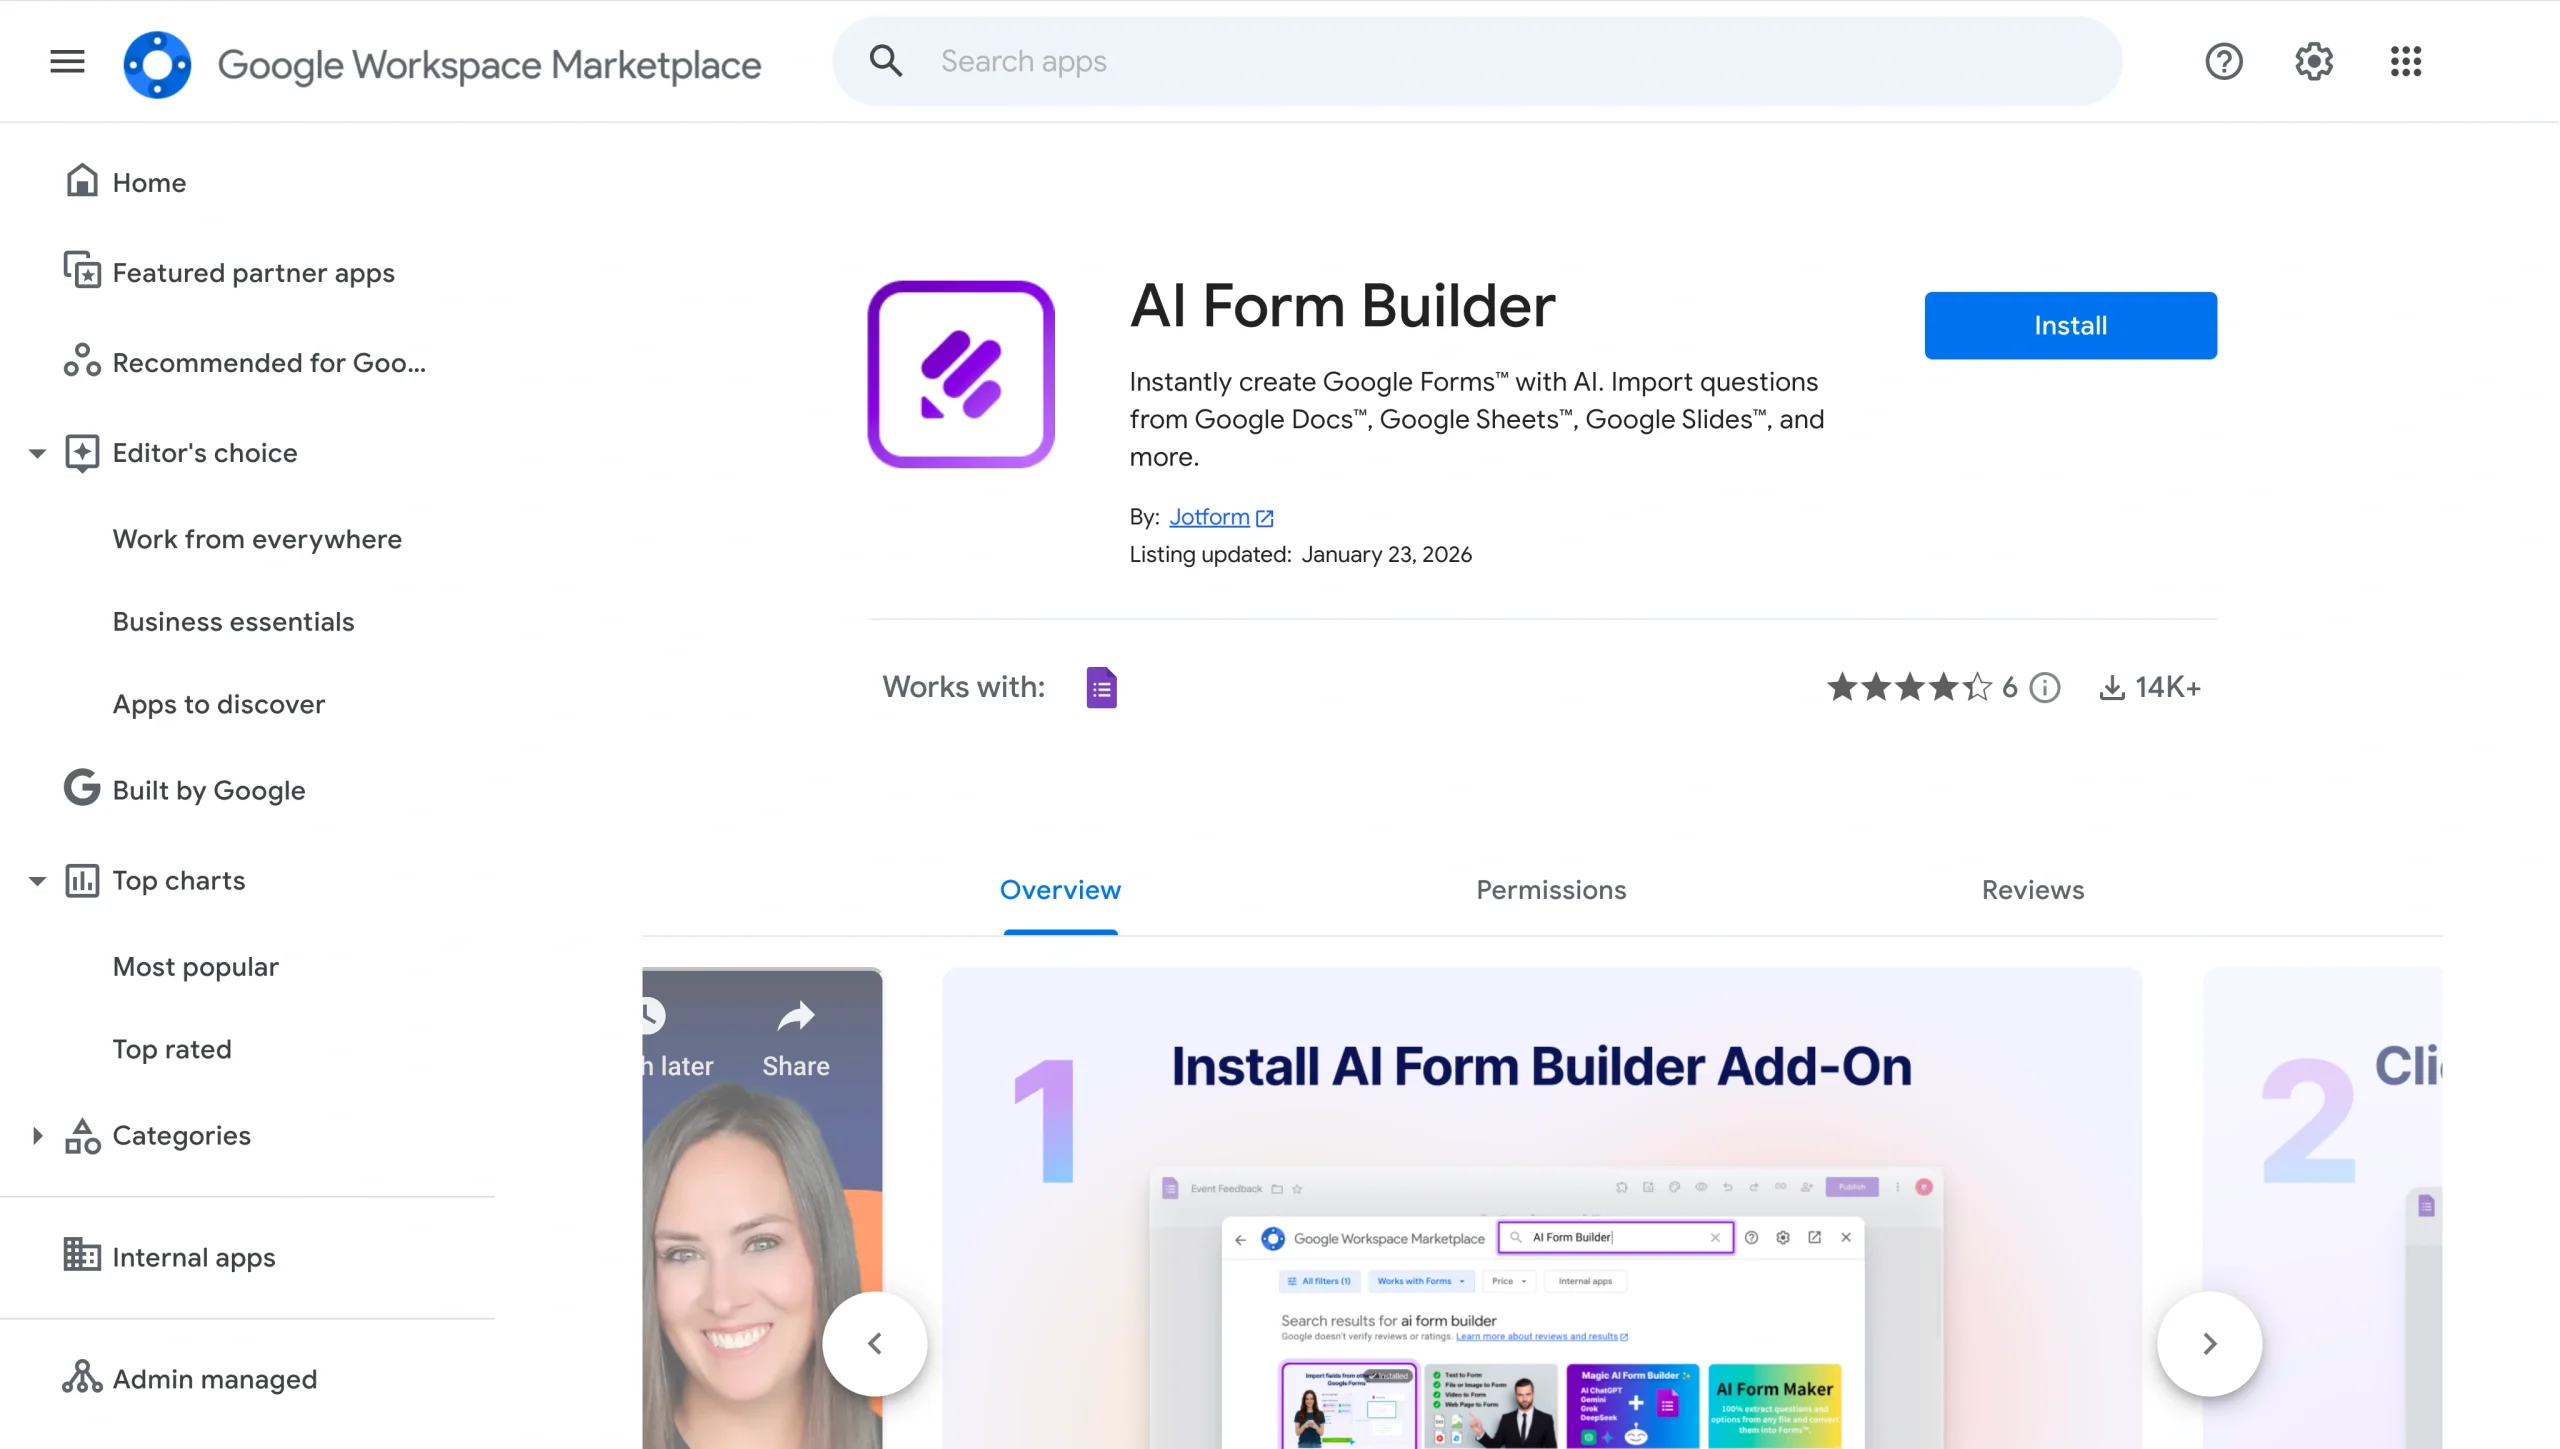Install the AI Form Builder app
Image resolution: width=2560 pixels, height=1449 pixels.
click(x=2071, y=325)
